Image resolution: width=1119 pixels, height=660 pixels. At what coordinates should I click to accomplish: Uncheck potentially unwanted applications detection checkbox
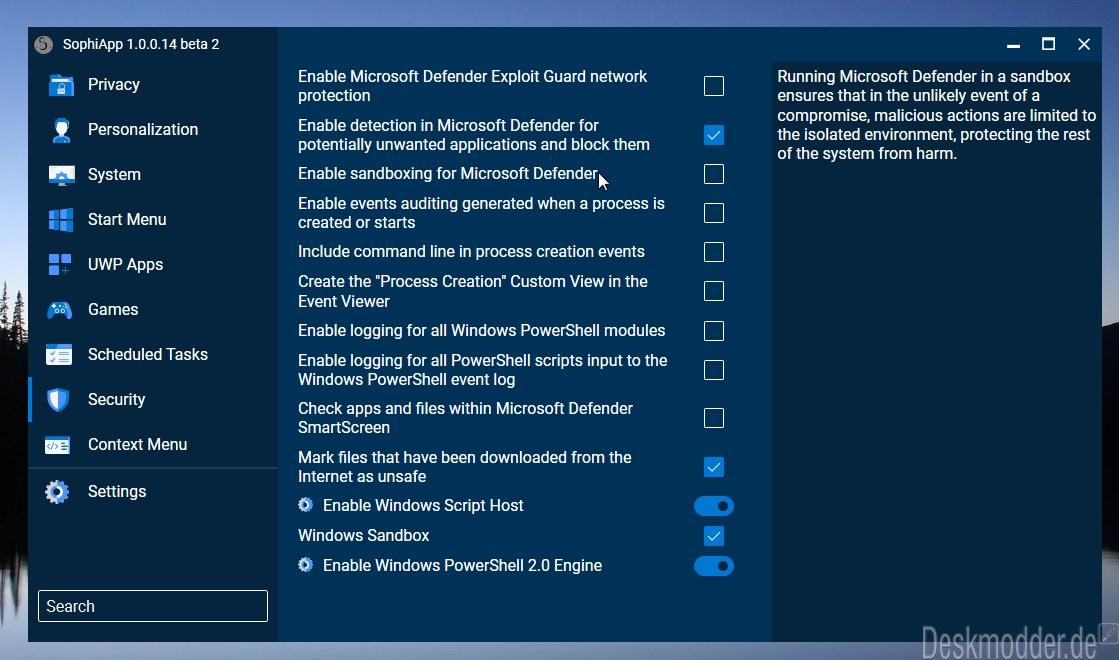coord(714,135)
